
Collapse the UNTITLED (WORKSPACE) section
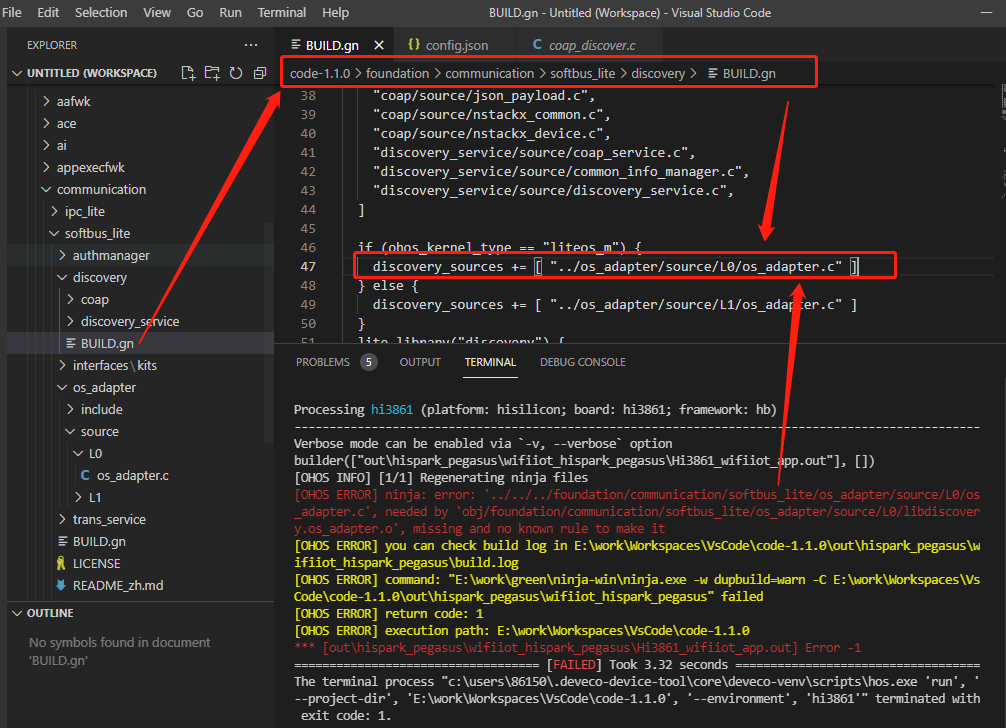(x=91, y=73)
